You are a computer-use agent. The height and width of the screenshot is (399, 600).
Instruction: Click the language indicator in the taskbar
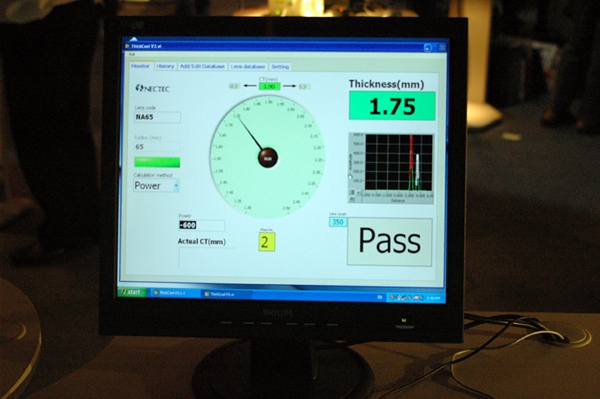click(x=380, y=297)
